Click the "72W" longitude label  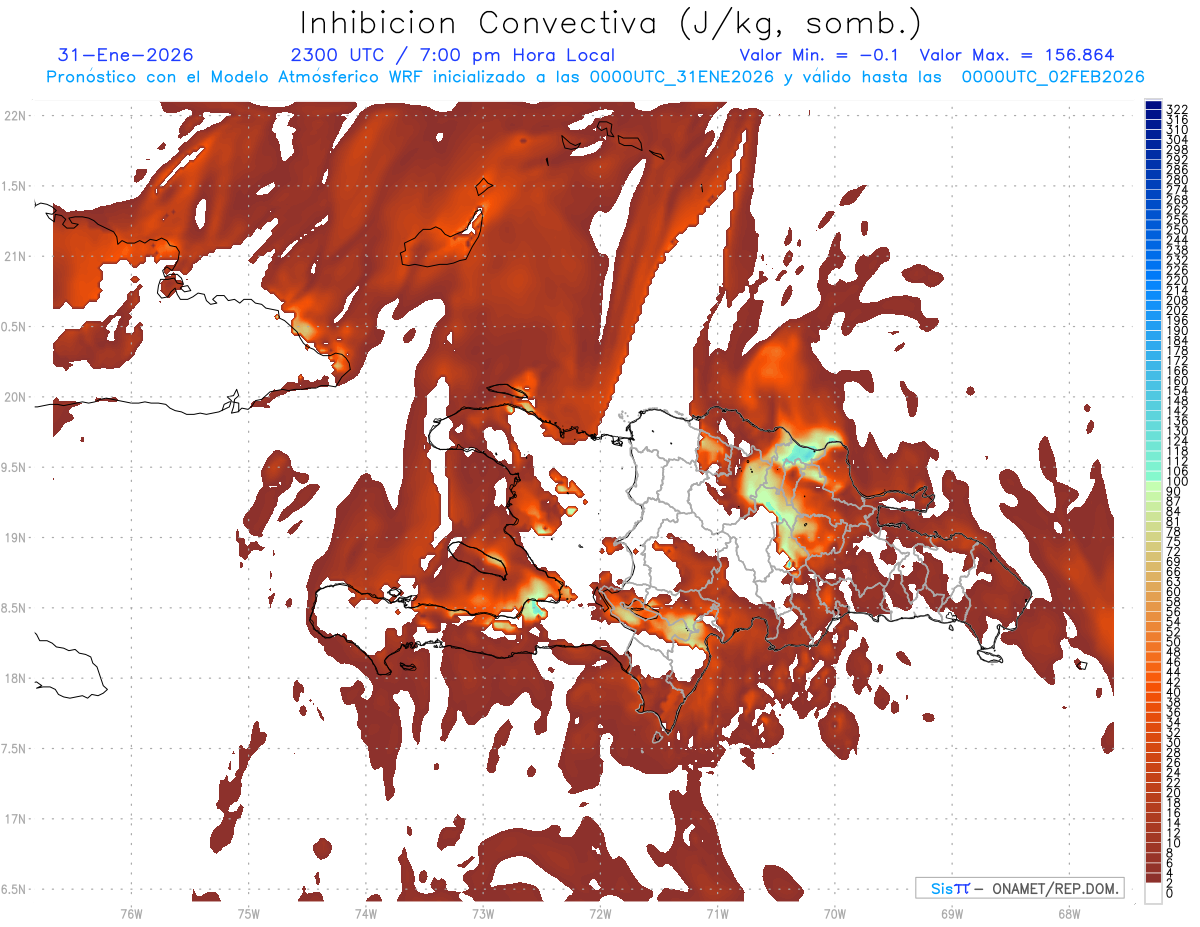600,913
